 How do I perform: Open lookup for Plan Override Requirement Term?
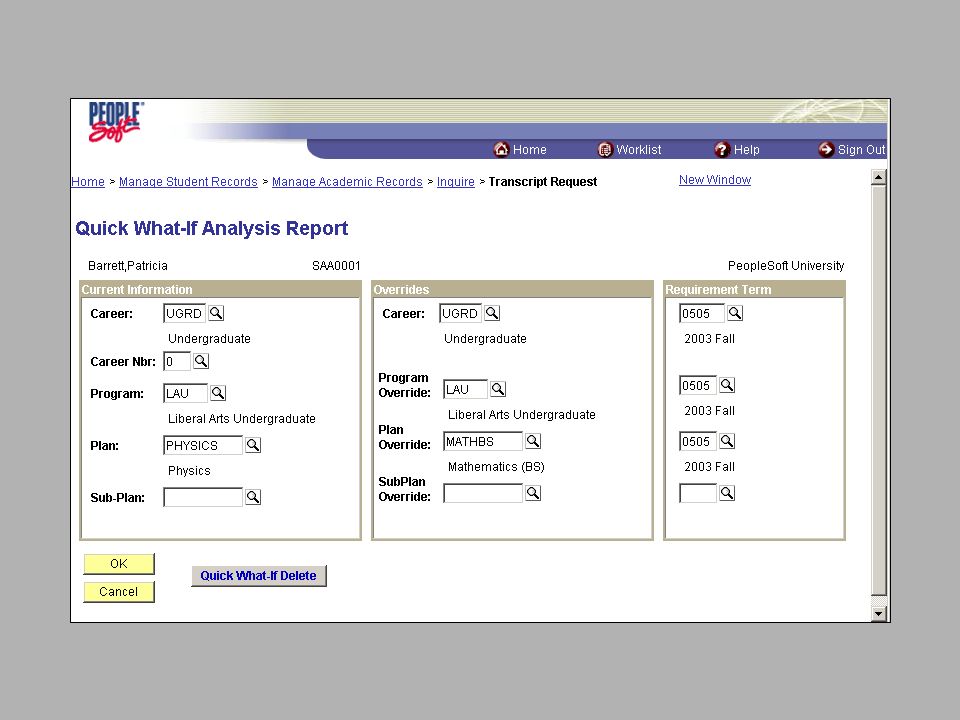pyautogui.click(x=727, y=441)
